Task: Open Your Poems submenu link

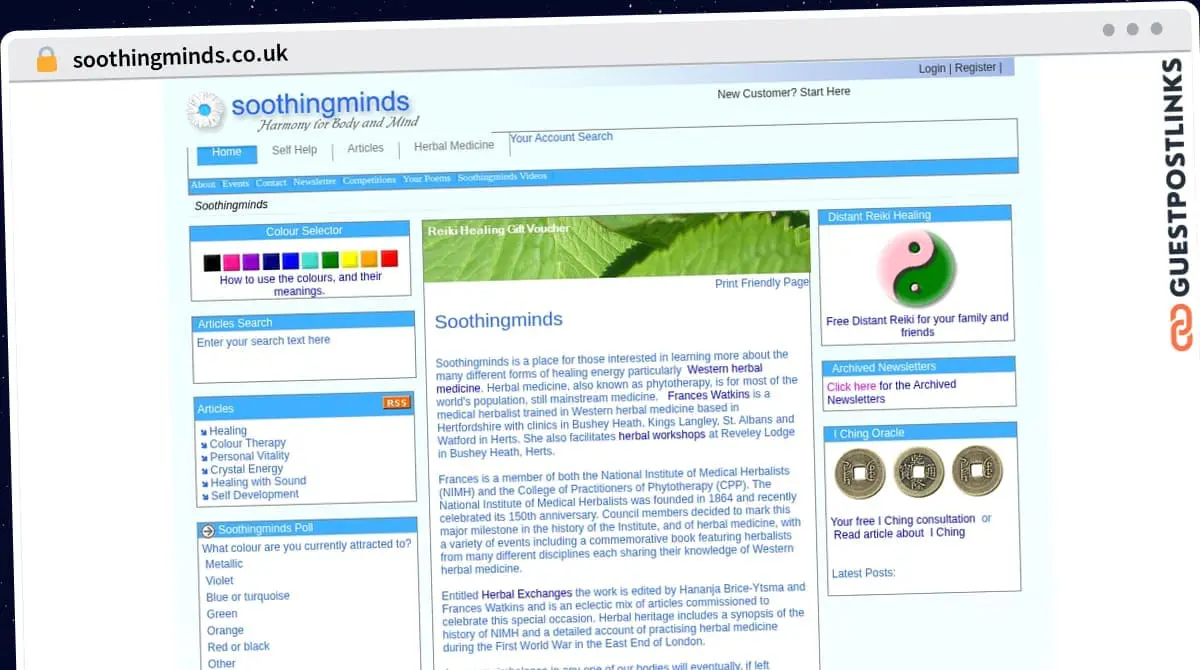Action: (427, 179)
